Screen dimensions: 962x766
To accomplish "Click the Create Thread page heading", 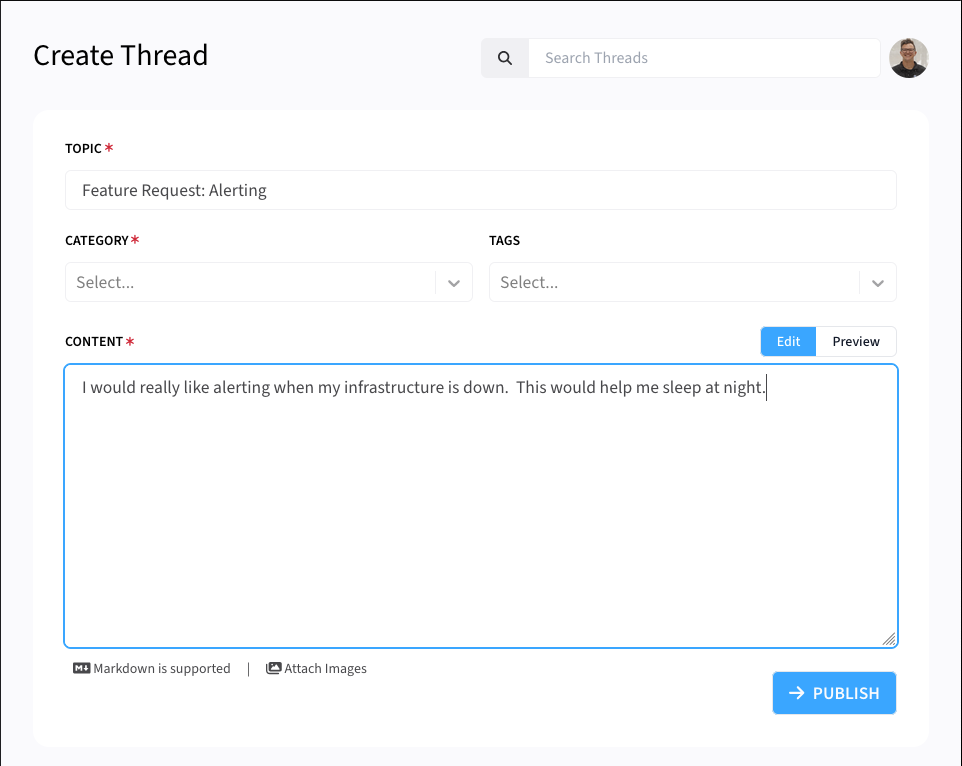I will point(121,55).
